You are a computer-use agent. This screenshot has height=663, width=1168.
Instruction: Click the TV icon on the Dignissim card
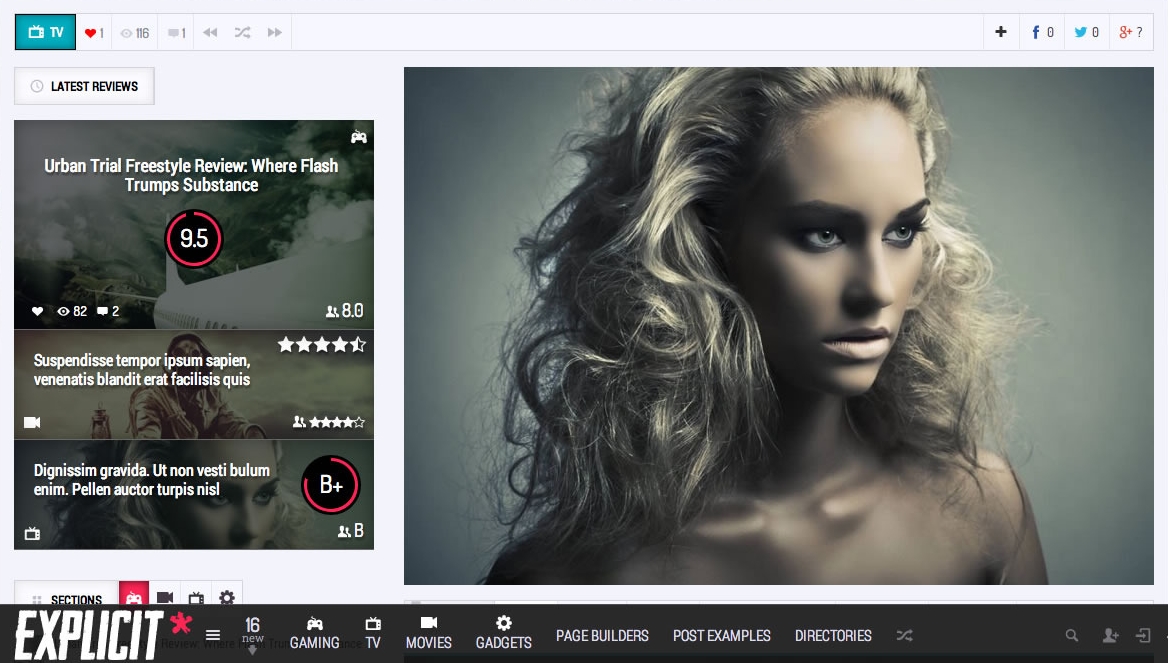[x=32, y=533]
